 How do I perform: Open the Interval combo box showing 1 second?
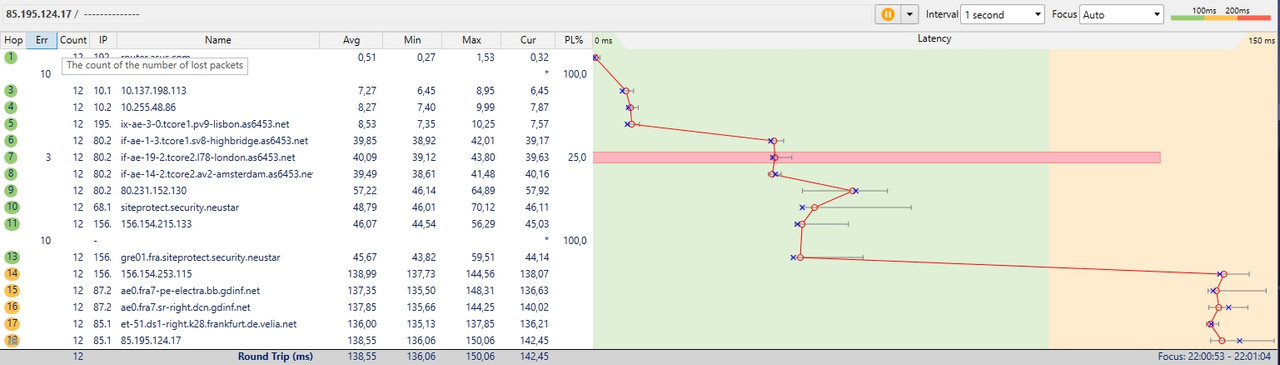[x=1003, y=15]
